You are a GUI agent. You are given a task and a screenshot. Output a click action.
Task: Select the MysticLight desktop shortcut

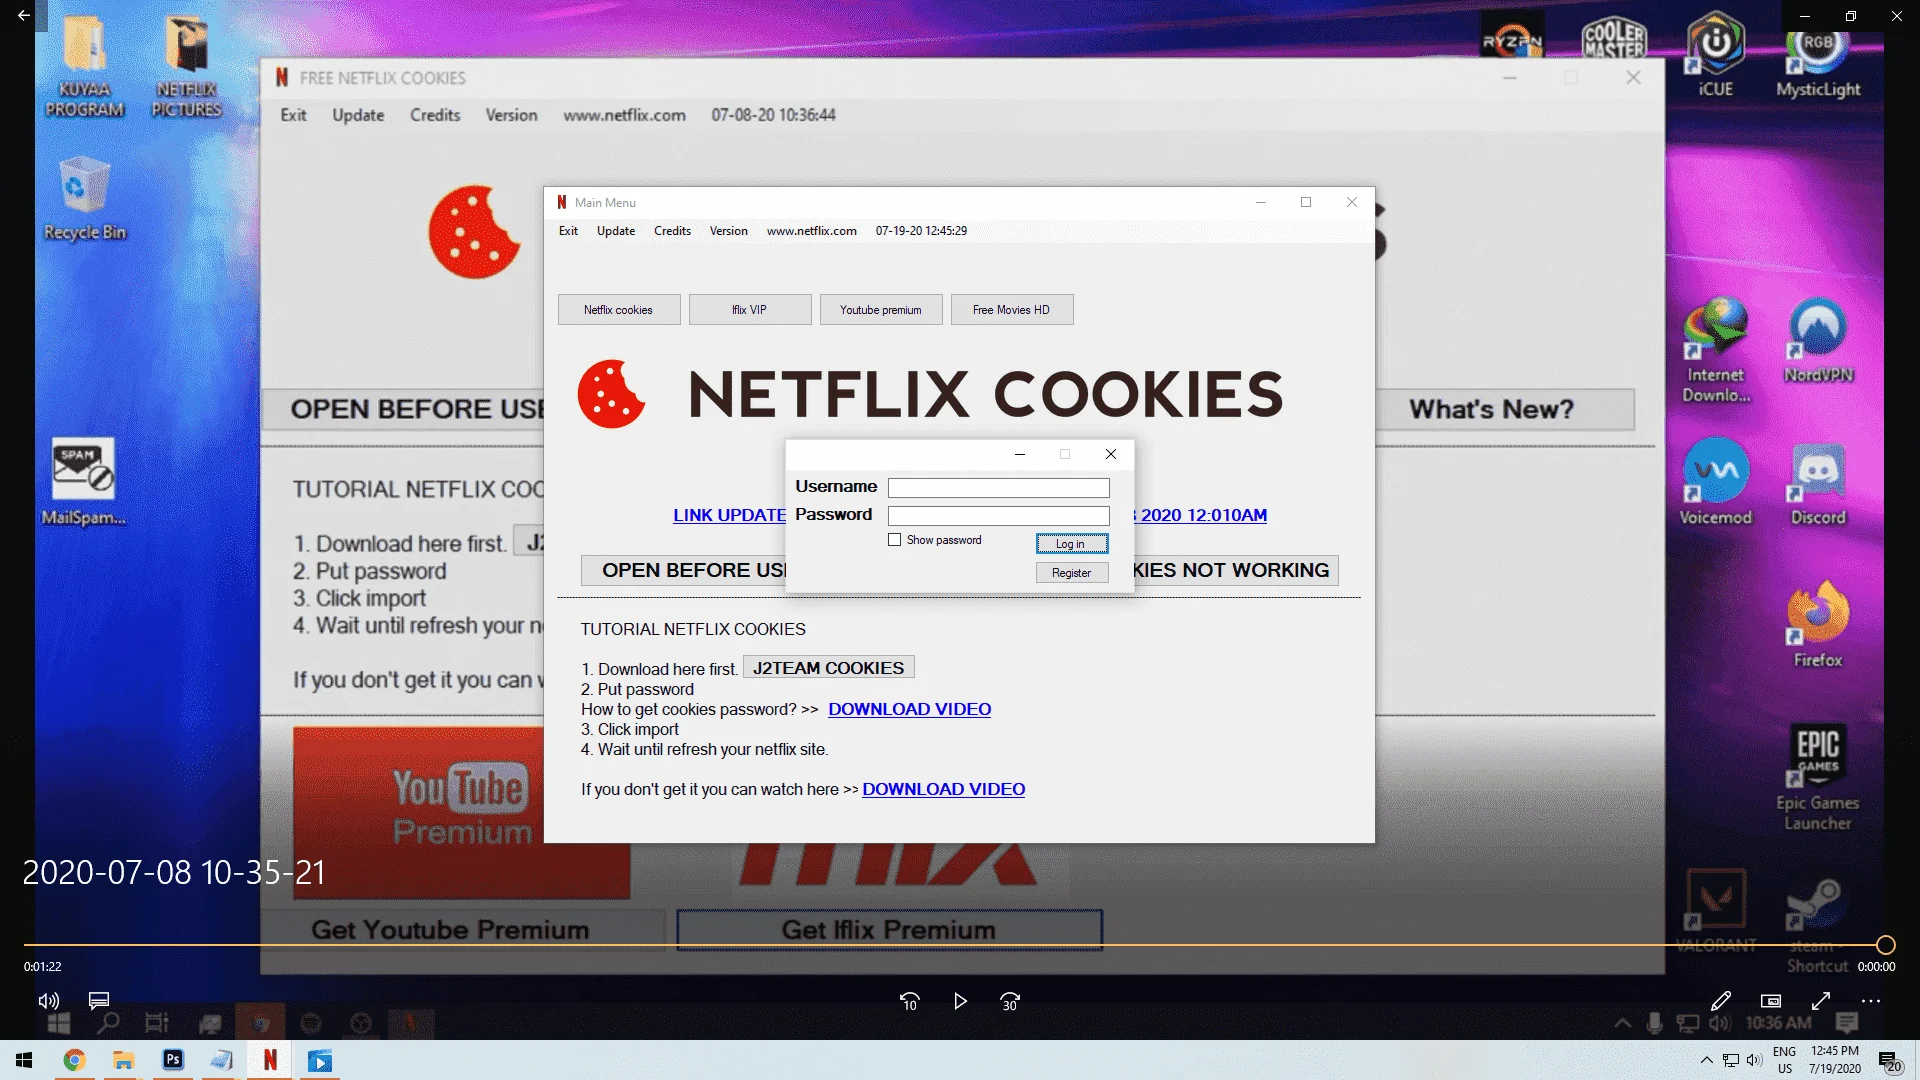point(1818,62)
